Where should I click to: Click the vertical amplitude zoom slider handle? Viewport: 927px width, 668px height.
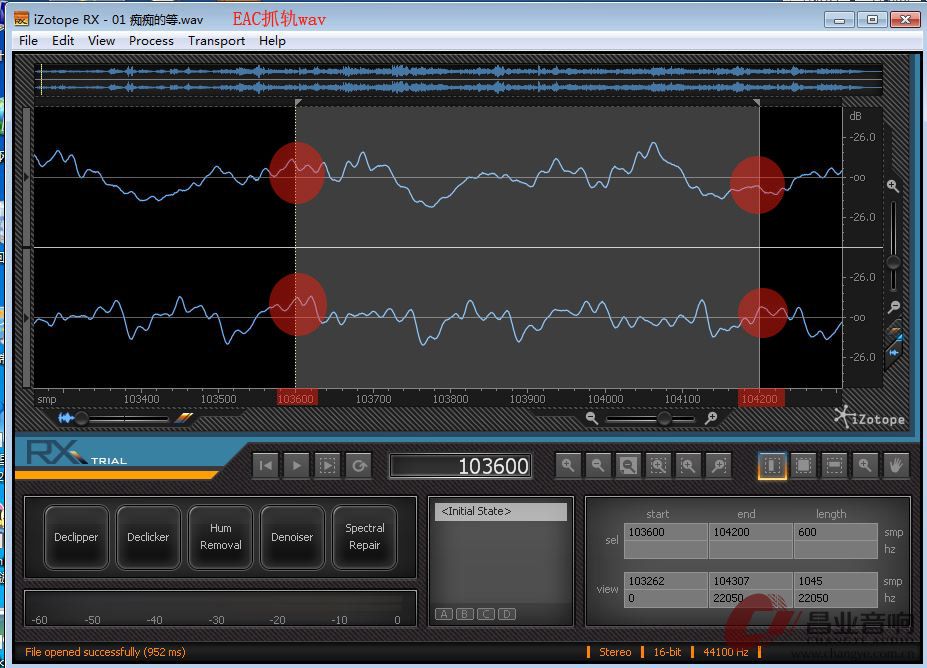tap(893, 262)
